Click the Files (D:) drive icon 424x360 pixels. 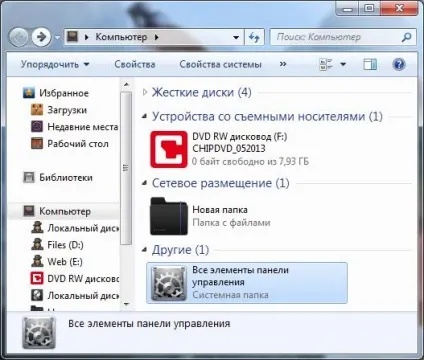coord(37,244)
